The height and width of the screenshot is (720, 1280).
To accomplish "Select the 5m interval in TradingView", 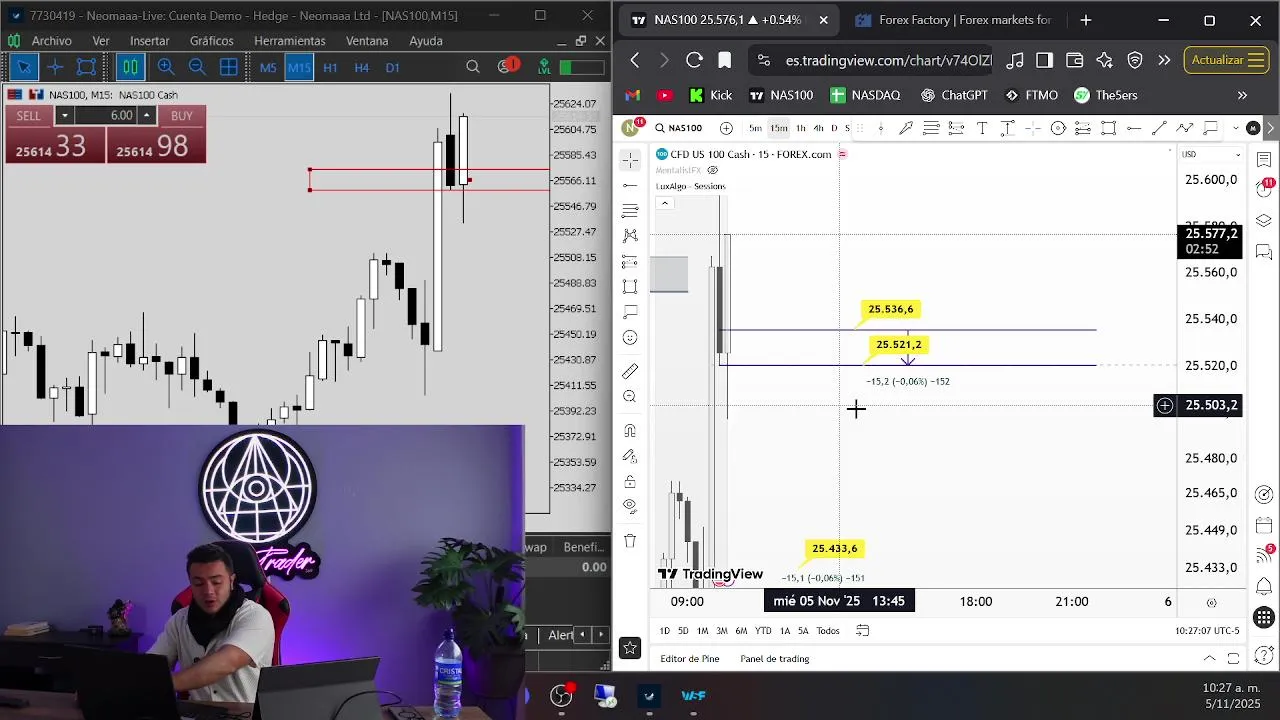I will point(755,128).
